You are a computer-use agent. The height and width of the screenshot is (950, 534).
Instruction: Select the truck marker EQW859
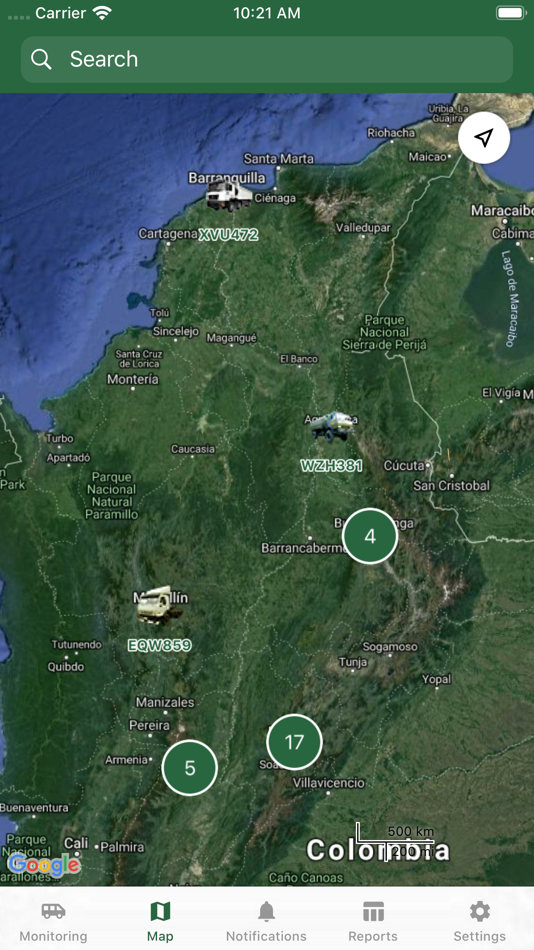point(159,605)
